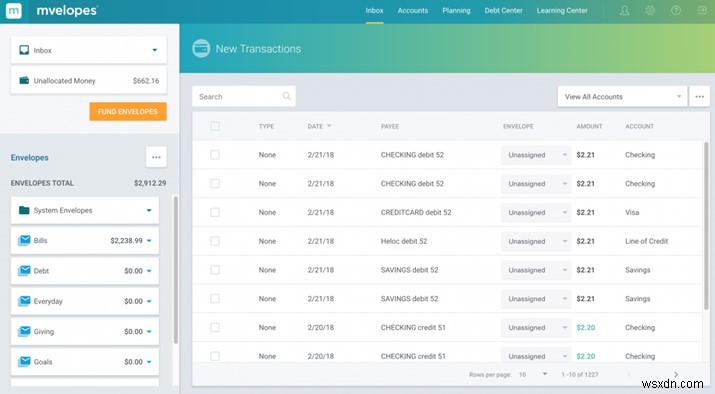Image resolution: width=715 pixels, height=394 pixels.
Task: Focus the Search input field
Action: (244, 97)
